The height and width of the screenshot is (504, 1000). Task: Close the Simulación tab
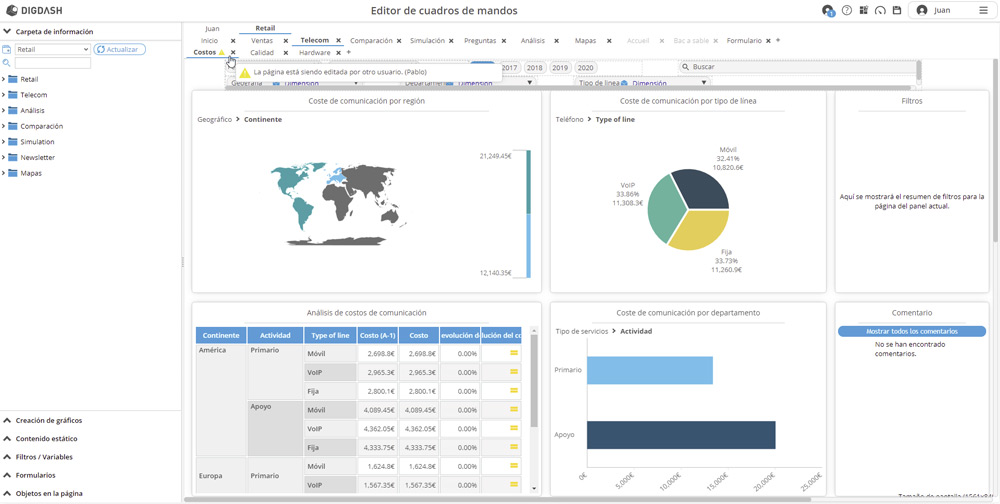(x=451, y=41)
